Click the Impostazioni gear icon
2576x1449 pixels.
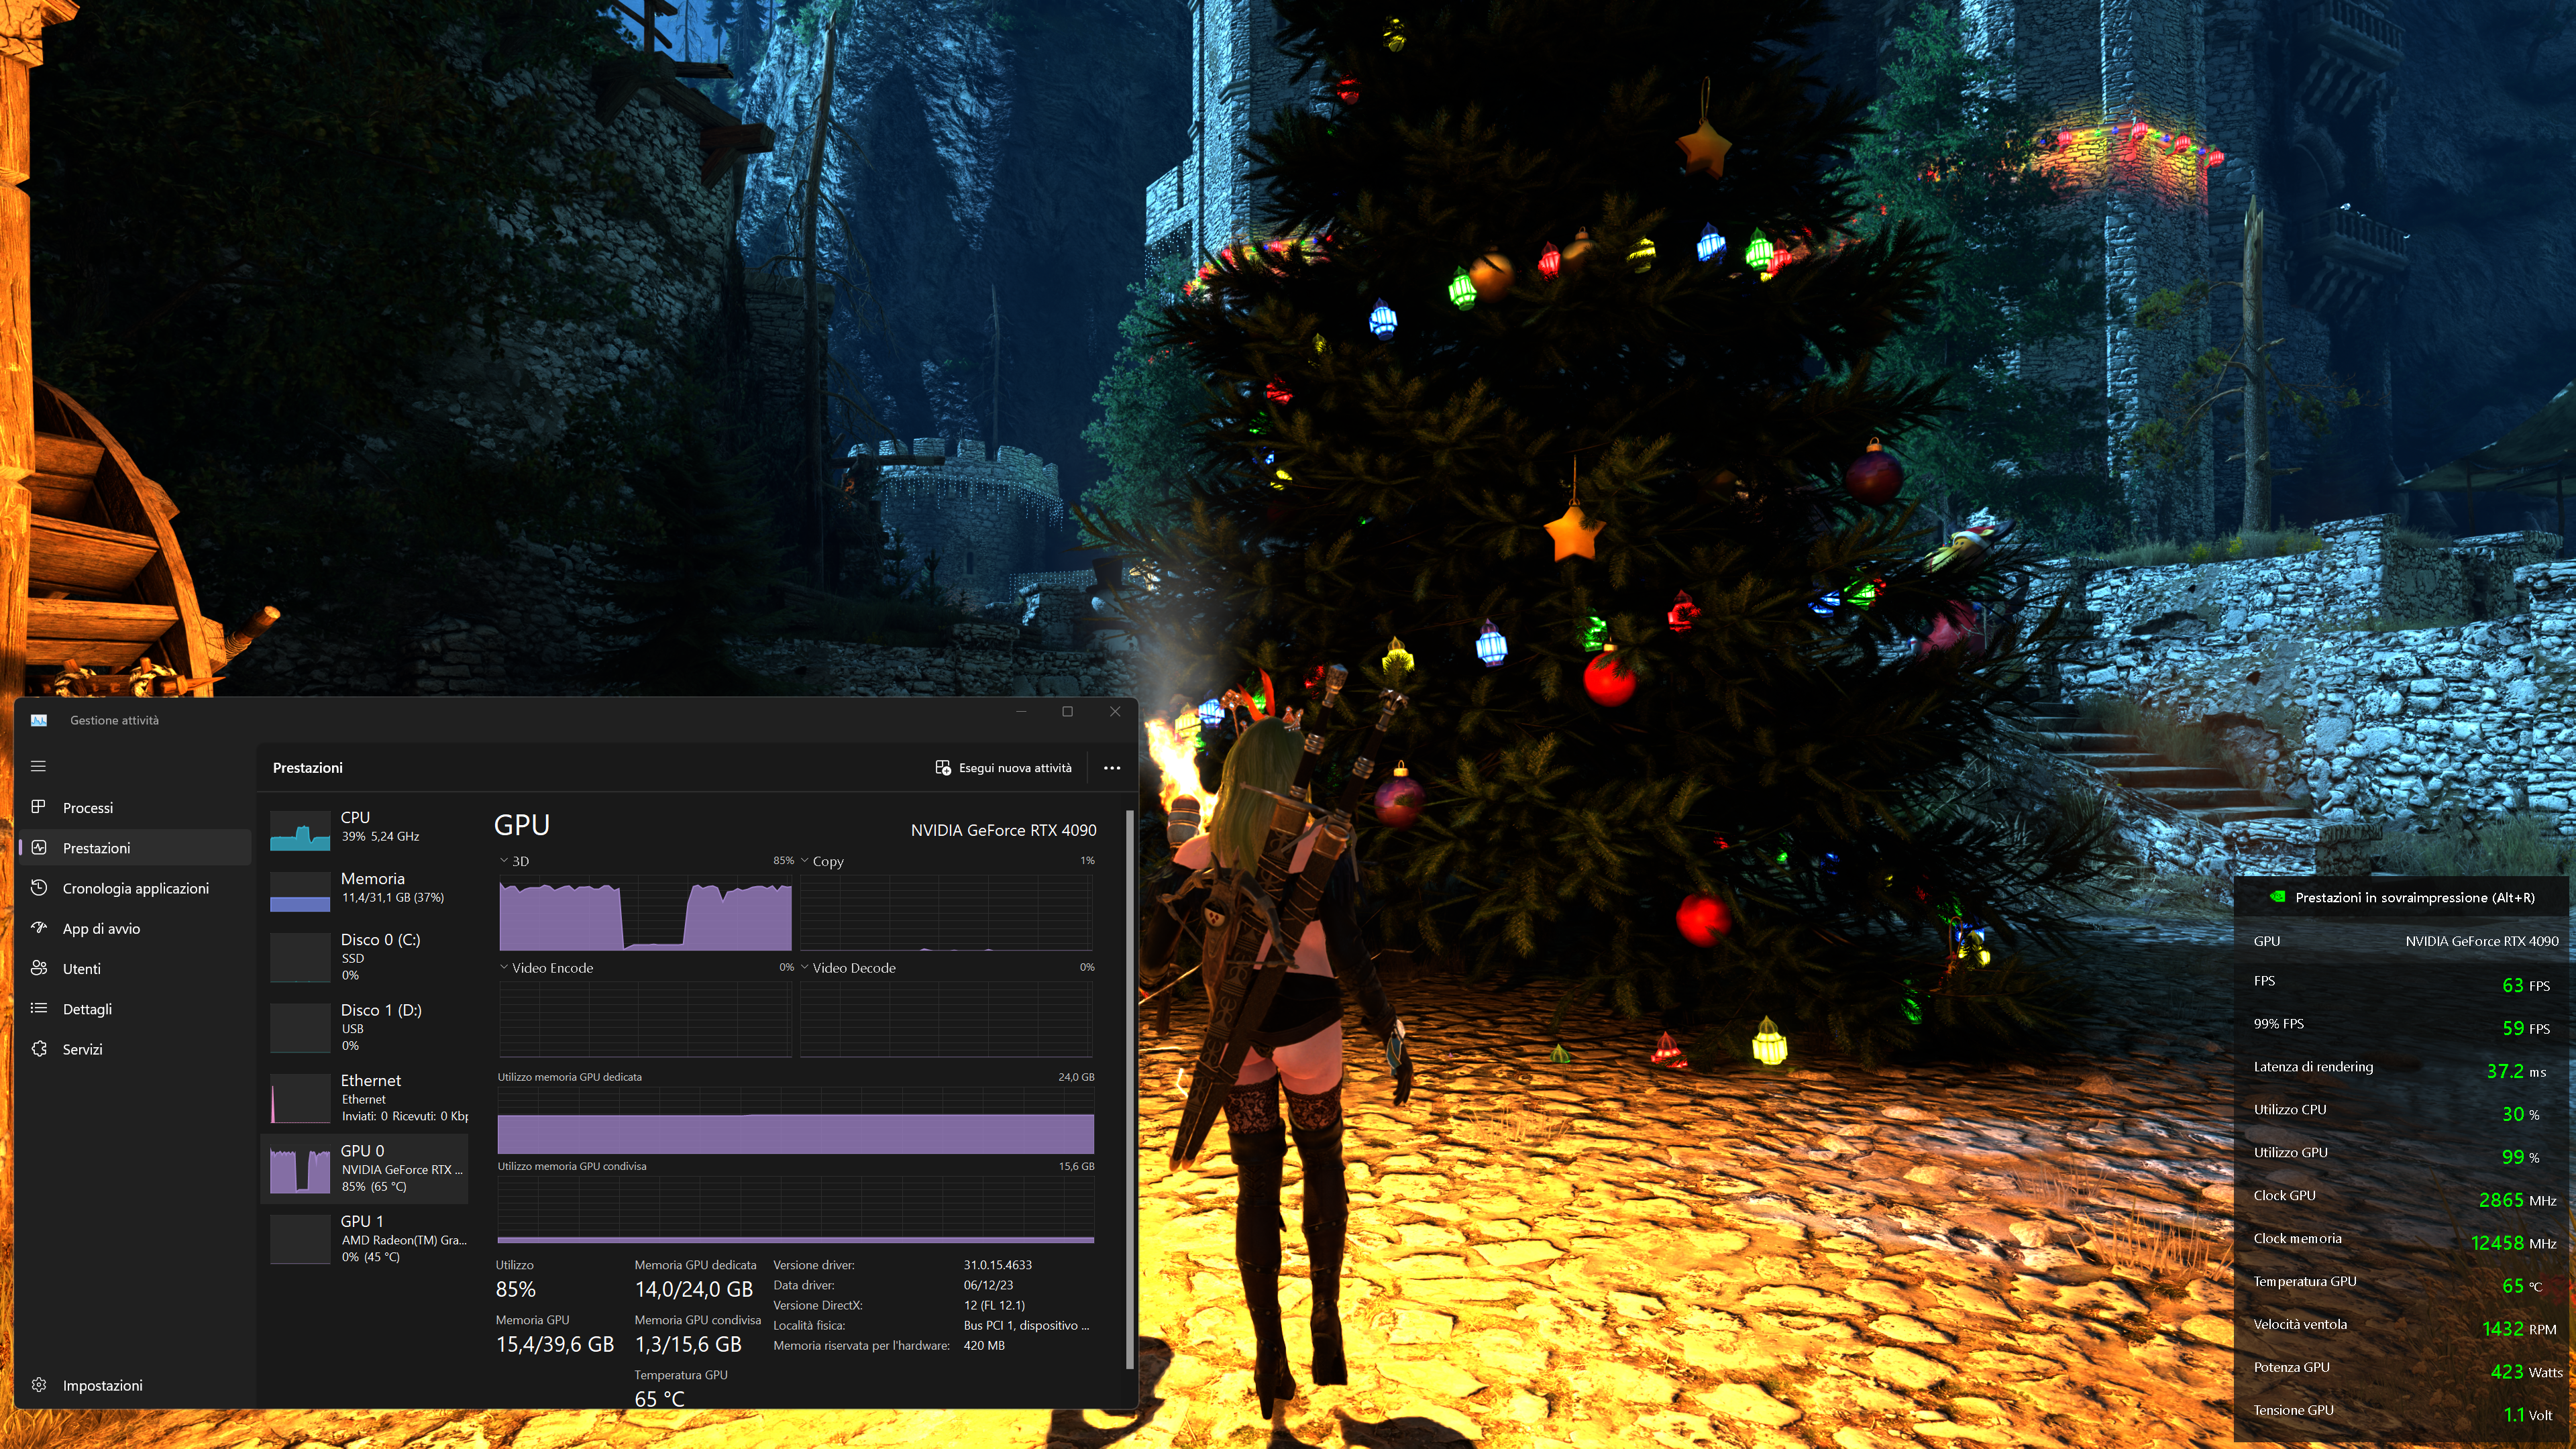click(x=39, y=1384)
